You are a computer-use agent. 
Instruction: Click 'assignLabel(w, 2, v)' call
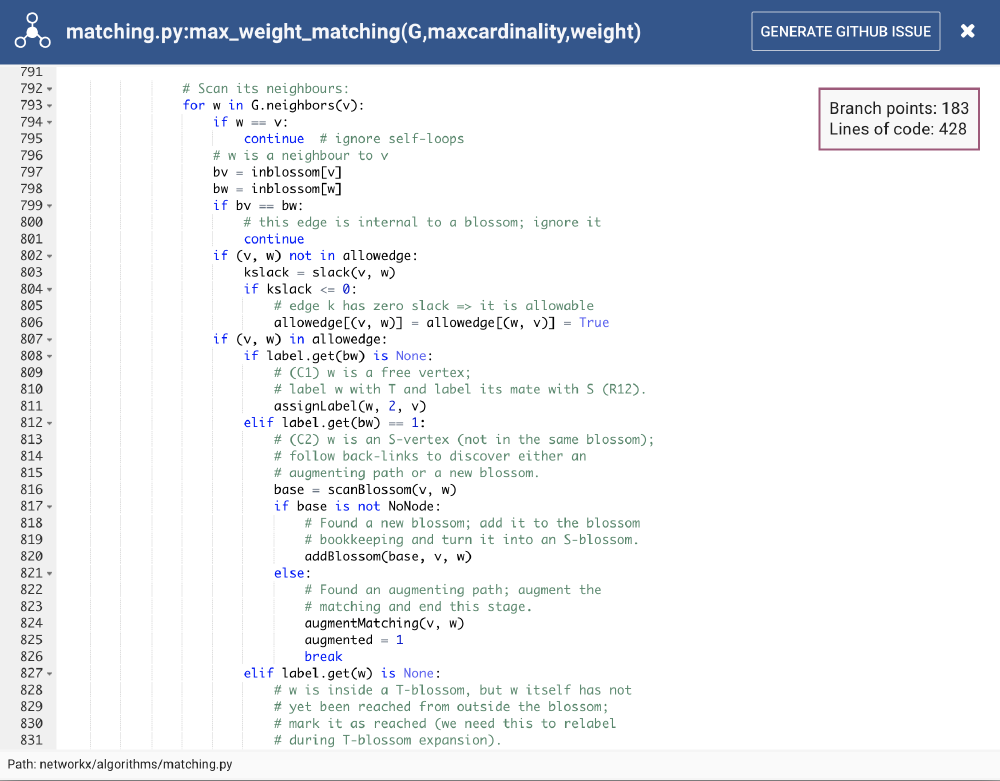click(x=350, y=406)
